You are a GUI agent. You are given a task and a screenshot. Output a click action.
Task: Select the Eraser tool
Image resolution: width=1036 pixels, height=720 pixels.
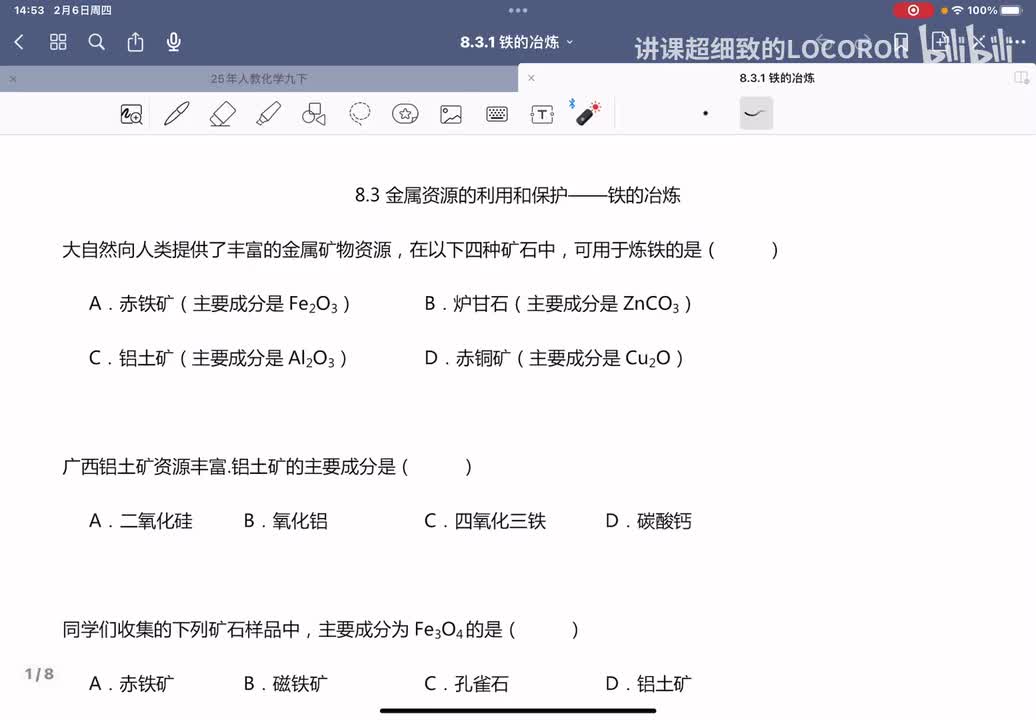223,114
